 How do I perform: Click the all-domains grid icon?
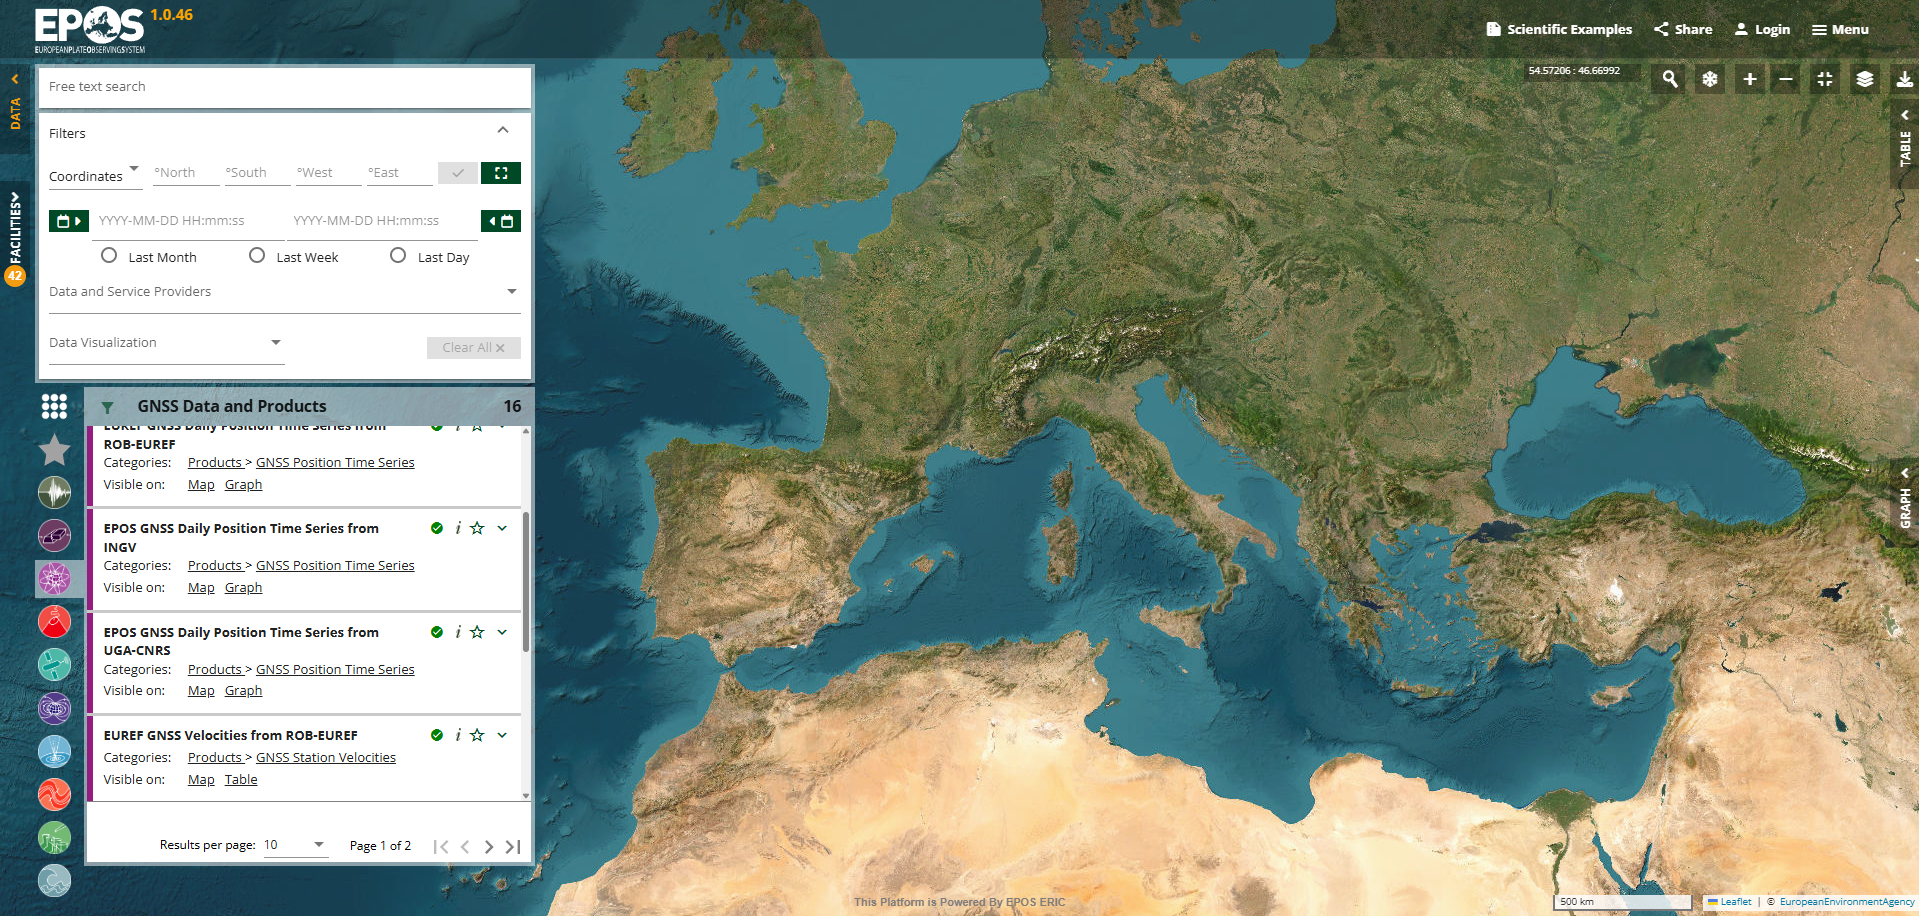click(x=54, y=406)
